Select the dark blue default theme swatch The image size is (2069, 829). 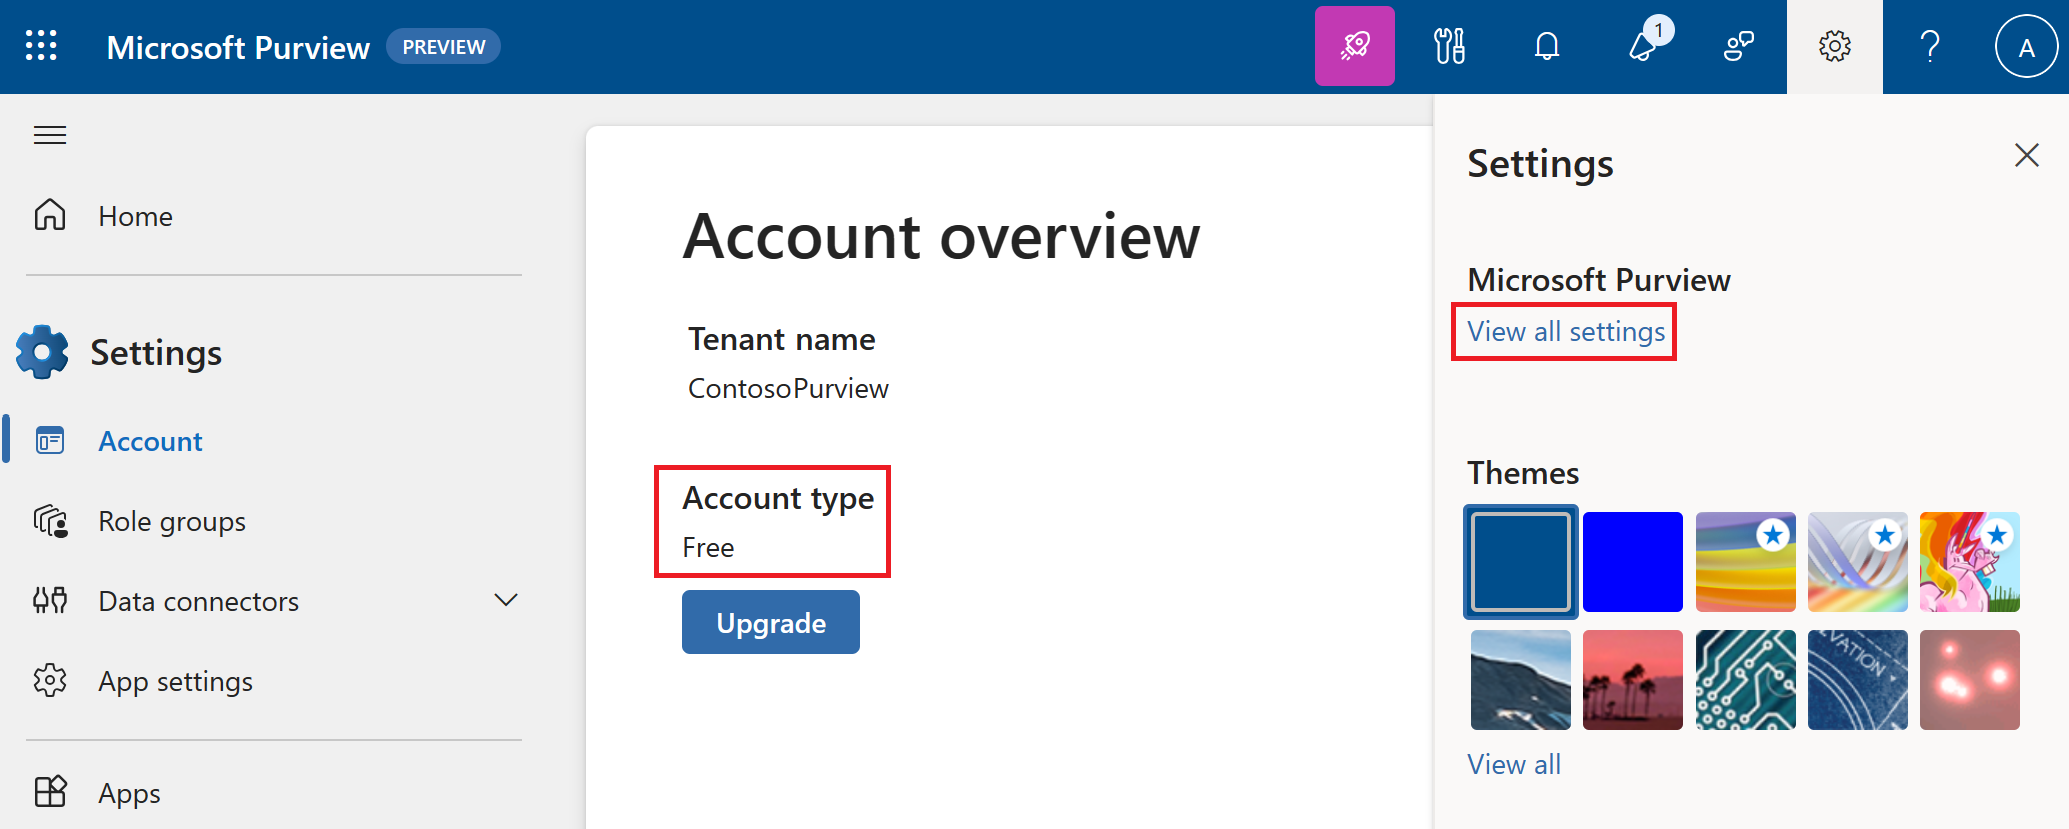[x=1521, y=562]
